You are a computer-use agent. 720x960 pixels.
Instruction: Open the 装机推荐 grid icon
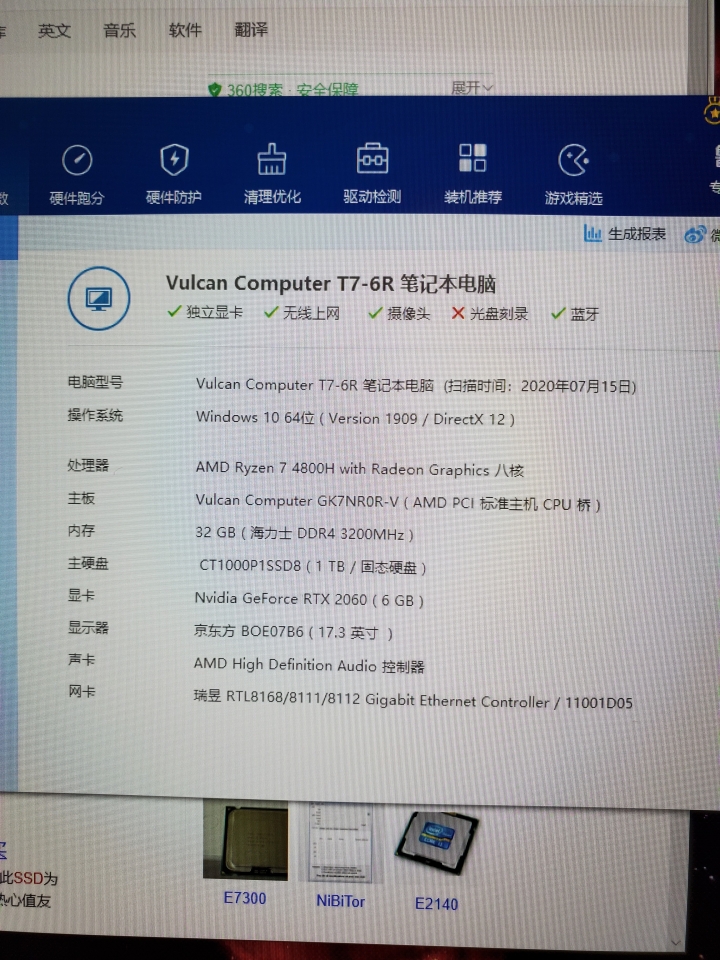tap(473, 158)
